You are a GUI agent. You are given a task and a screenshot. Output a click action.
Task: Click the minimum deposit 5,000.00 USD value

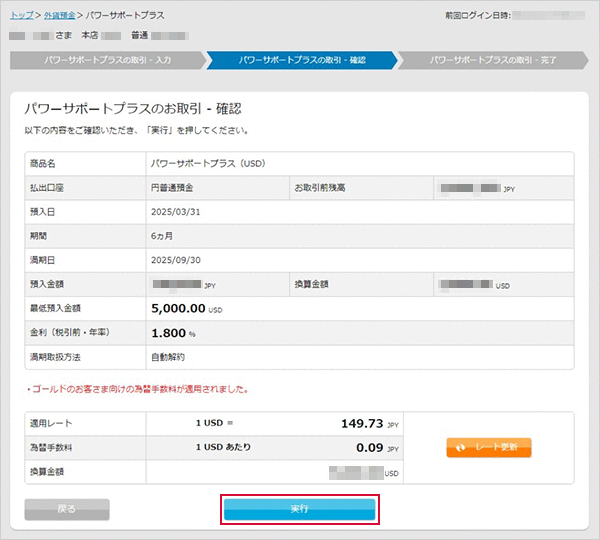tap(186, 309)
